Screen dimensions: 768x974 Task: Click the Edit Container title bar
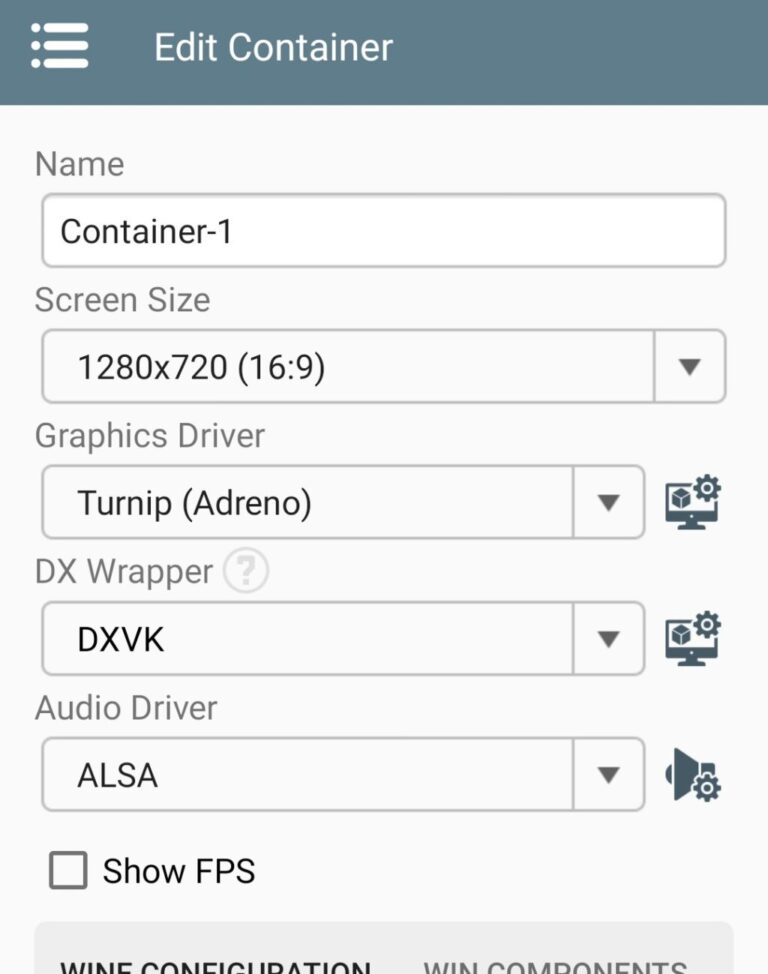[x=273, y=46]
